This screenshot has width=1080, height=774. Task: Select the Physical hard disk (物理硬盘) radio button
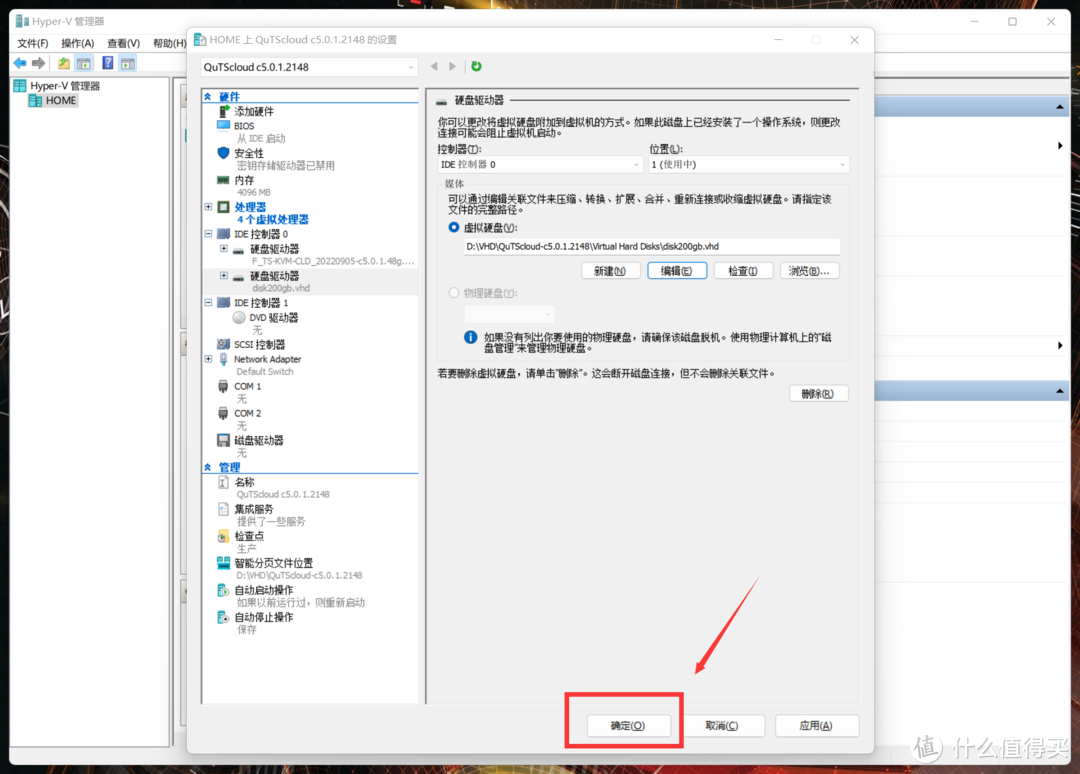pos(453,293)
